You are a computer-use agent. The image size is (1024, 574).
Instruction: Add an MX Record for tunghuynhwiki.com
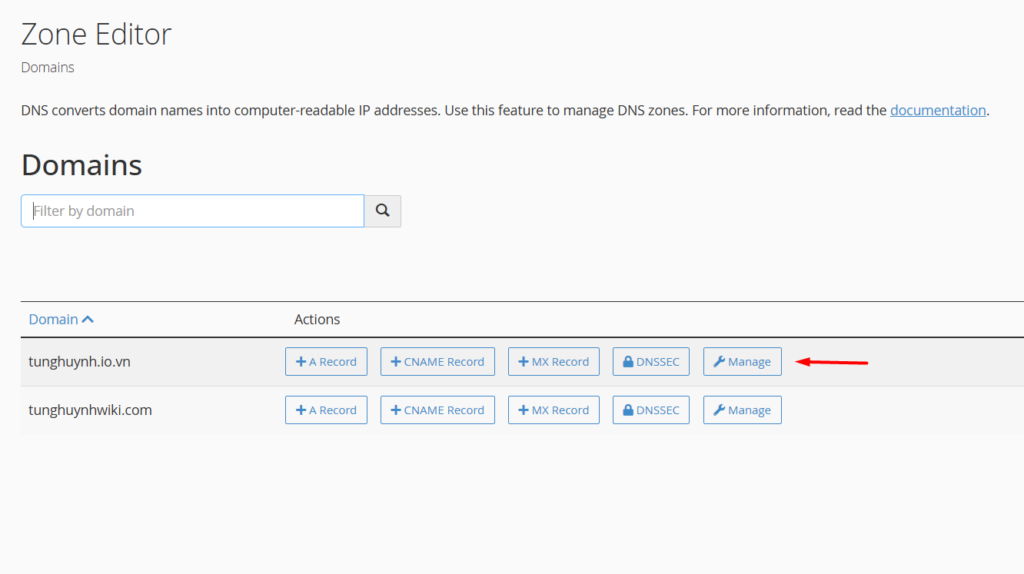(553, 410)
